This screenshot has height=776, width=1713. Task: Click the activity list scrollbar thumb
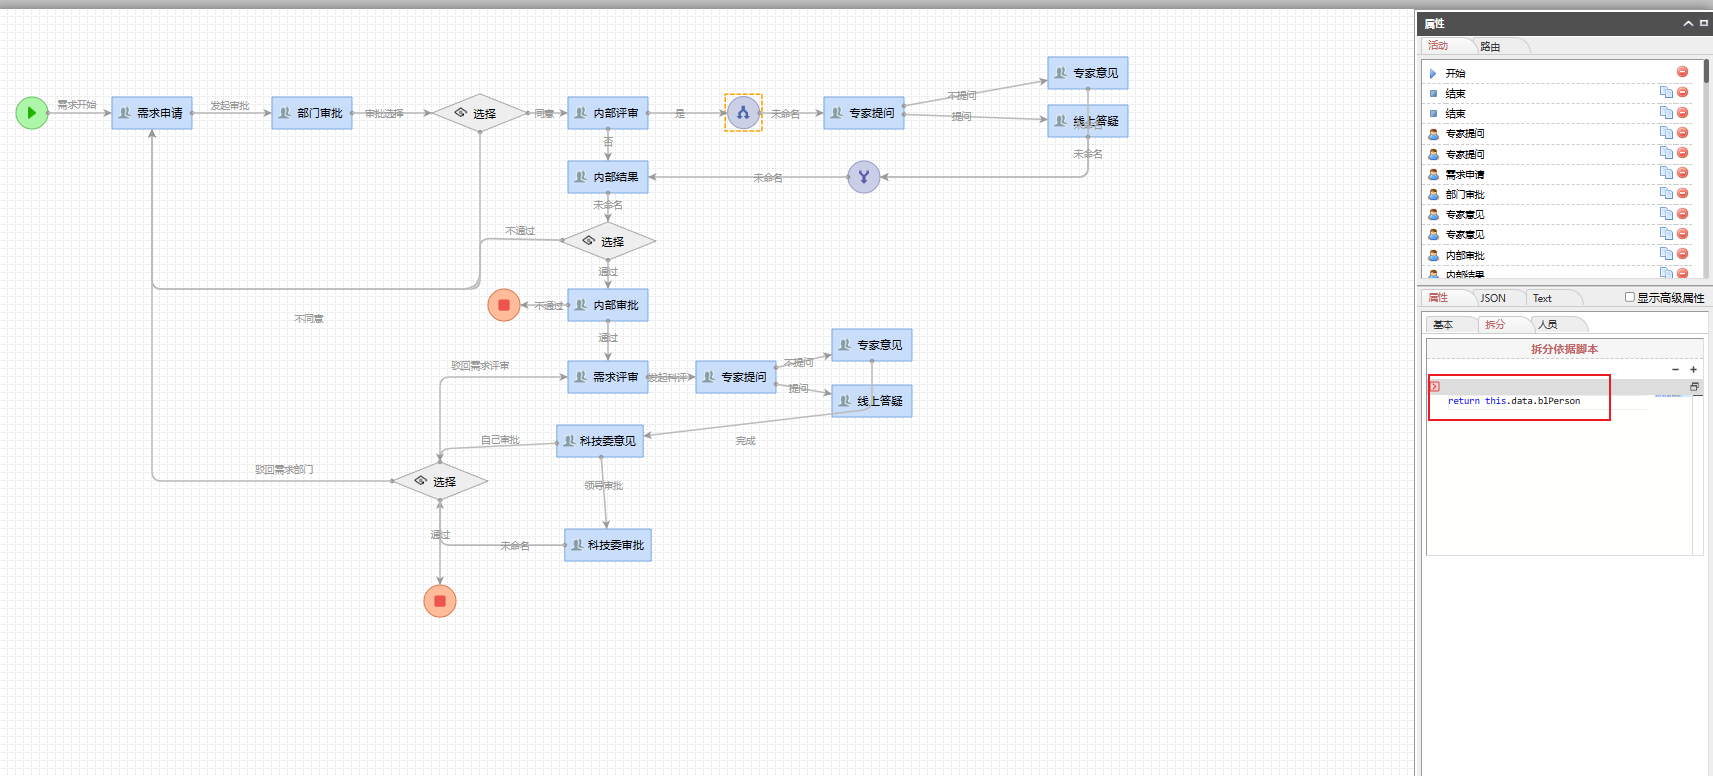[x=1706, y=71]
